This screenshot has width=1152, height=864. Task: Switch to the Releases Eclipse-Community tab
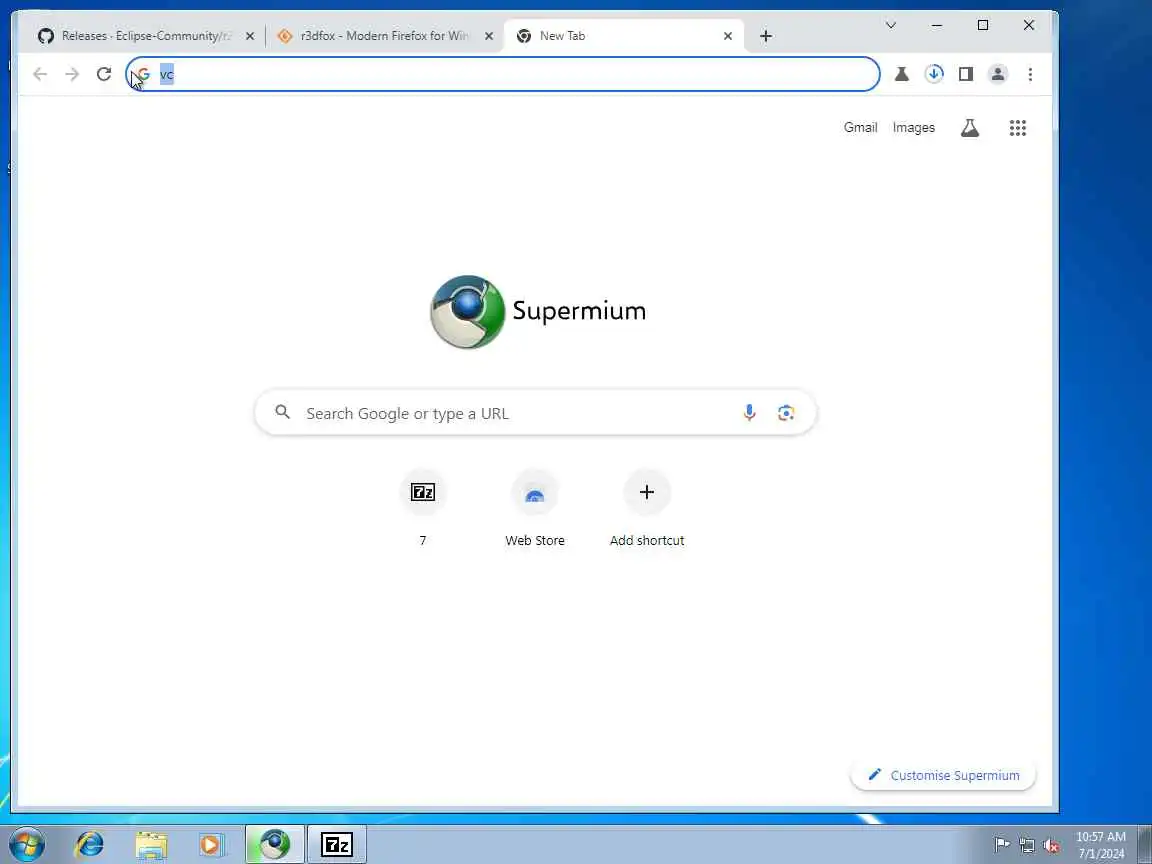(x=145, y=36)
